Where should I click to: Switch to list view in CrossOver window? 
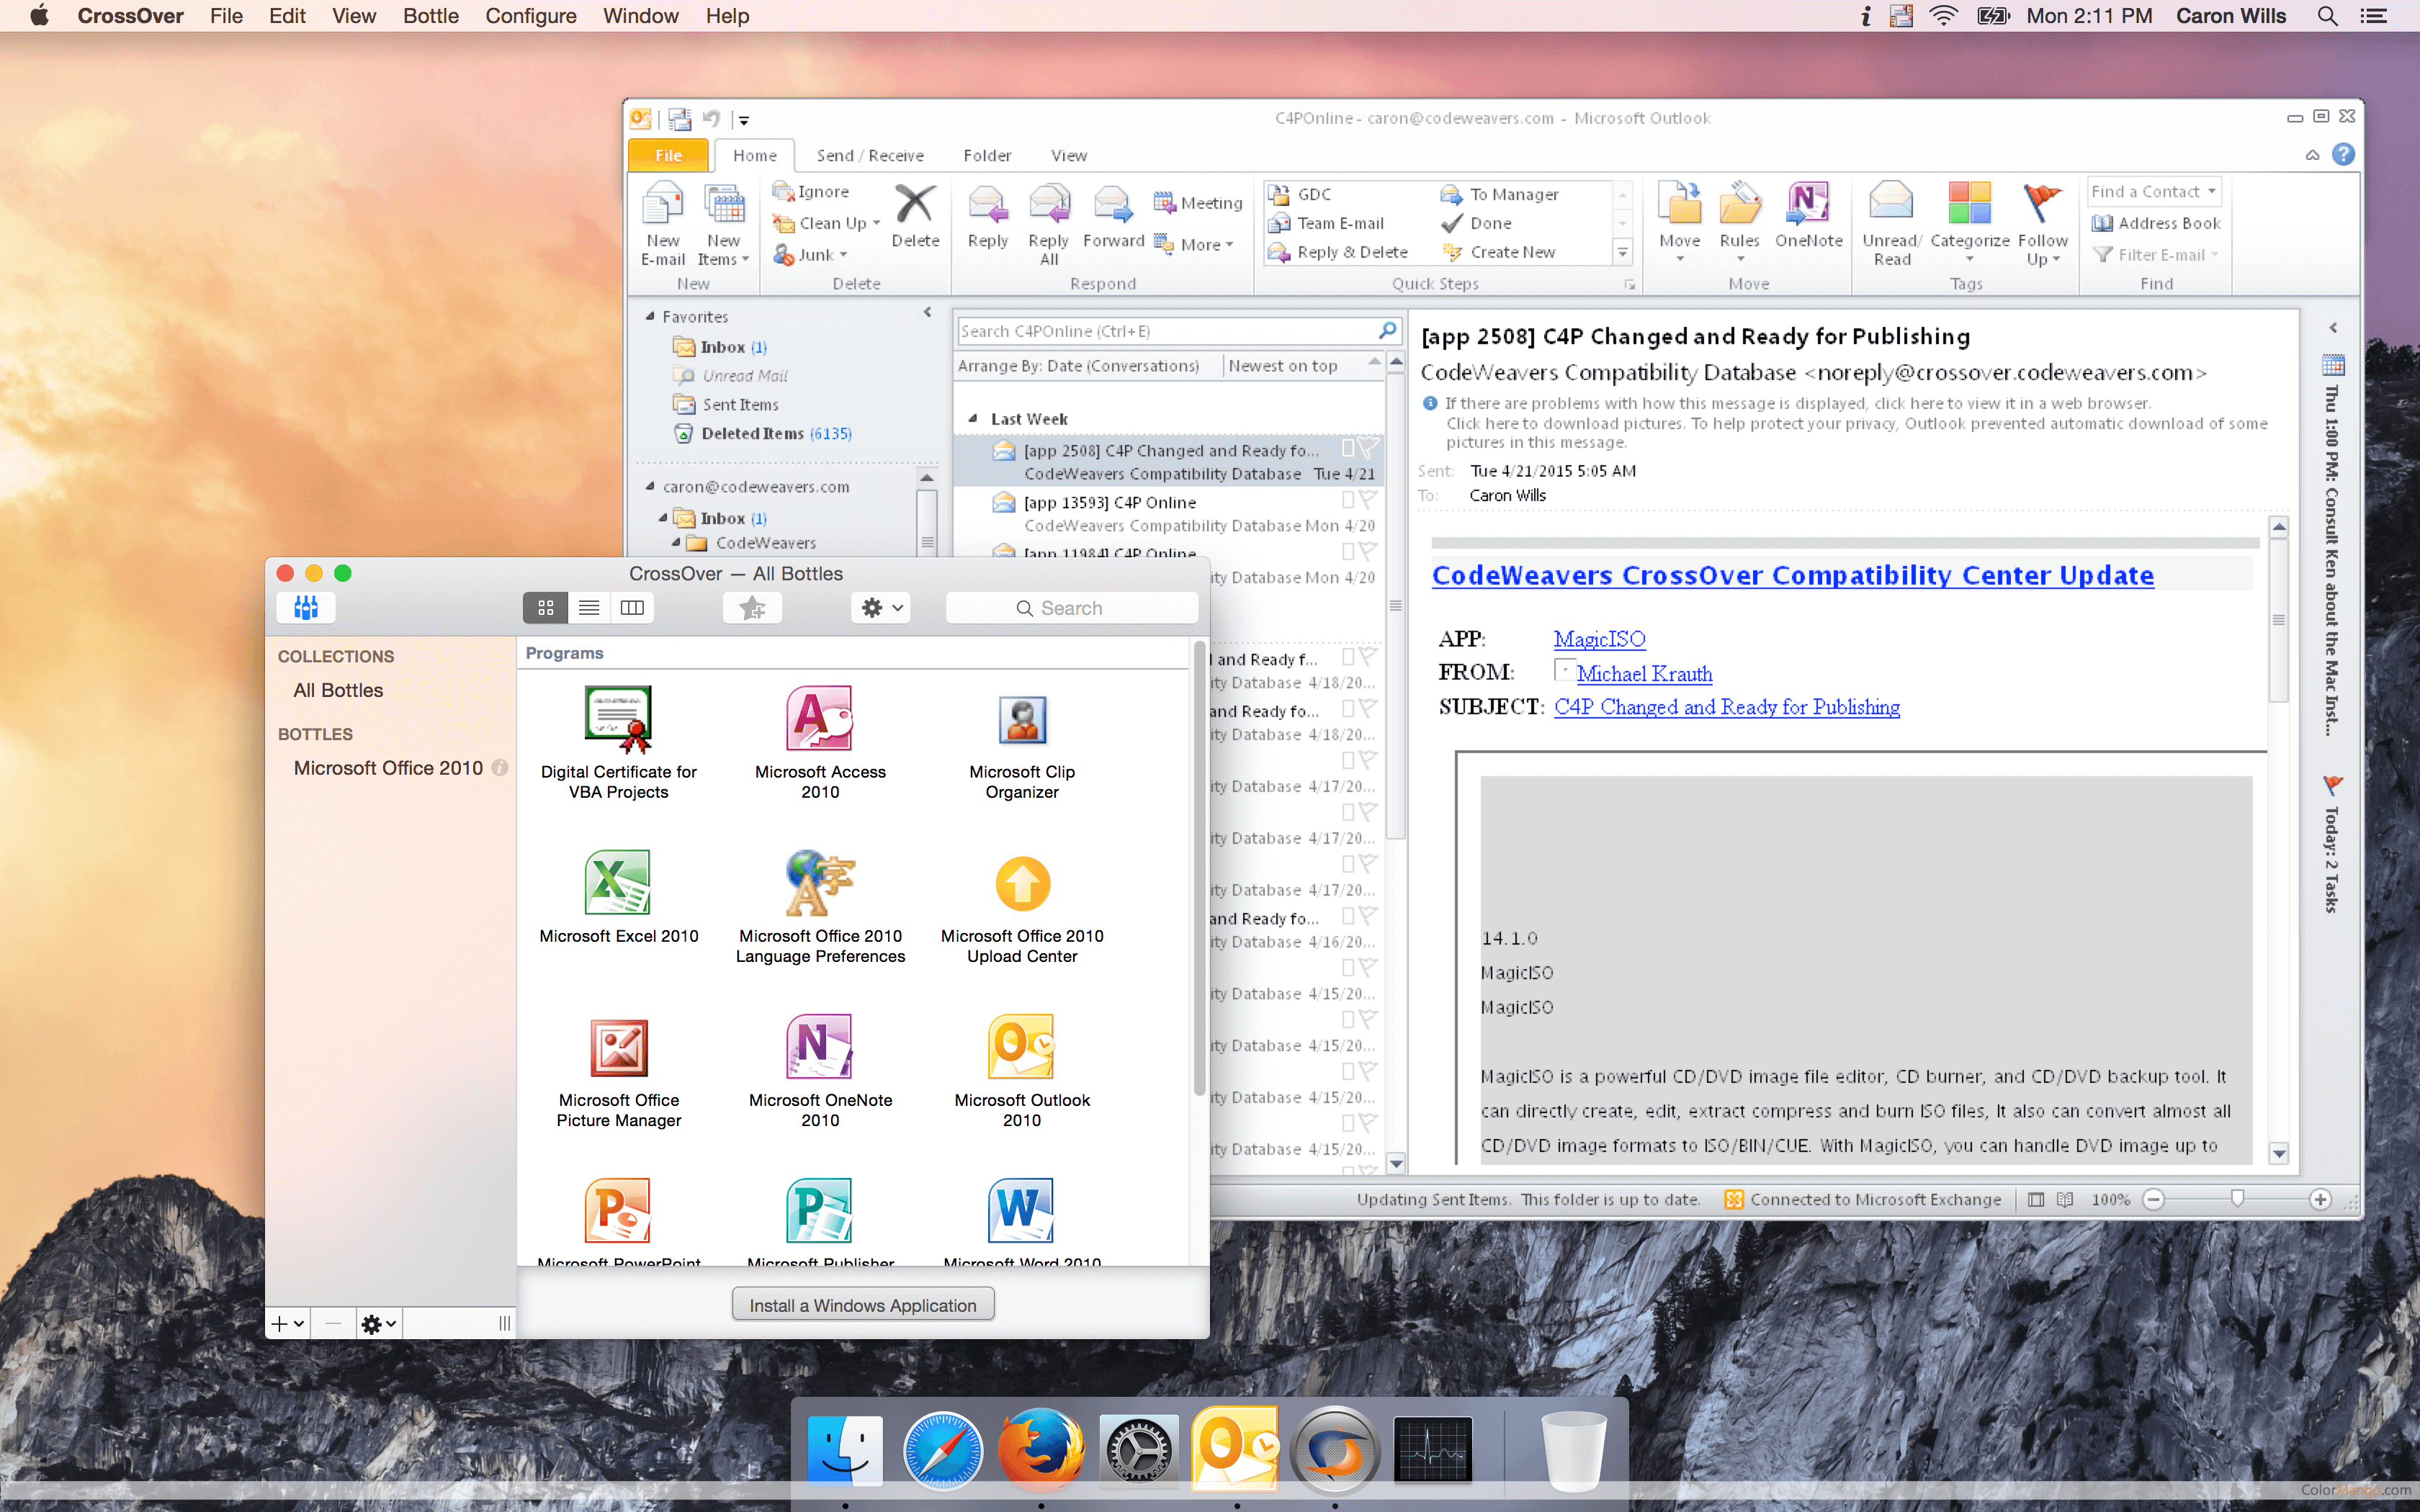coord(588,607)
